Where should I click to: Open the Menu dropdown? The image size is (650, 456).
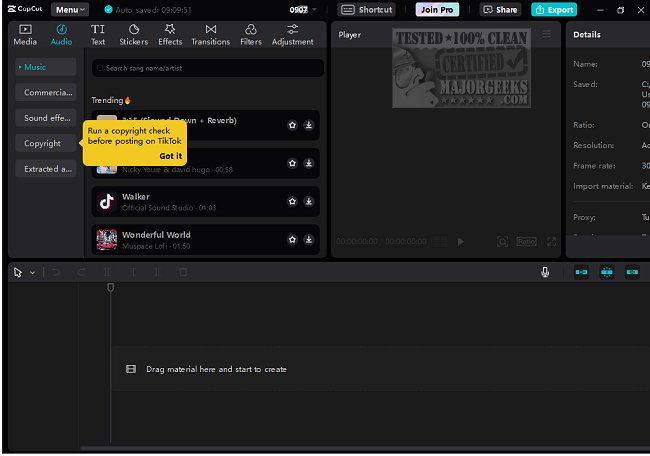coord(70,10)
